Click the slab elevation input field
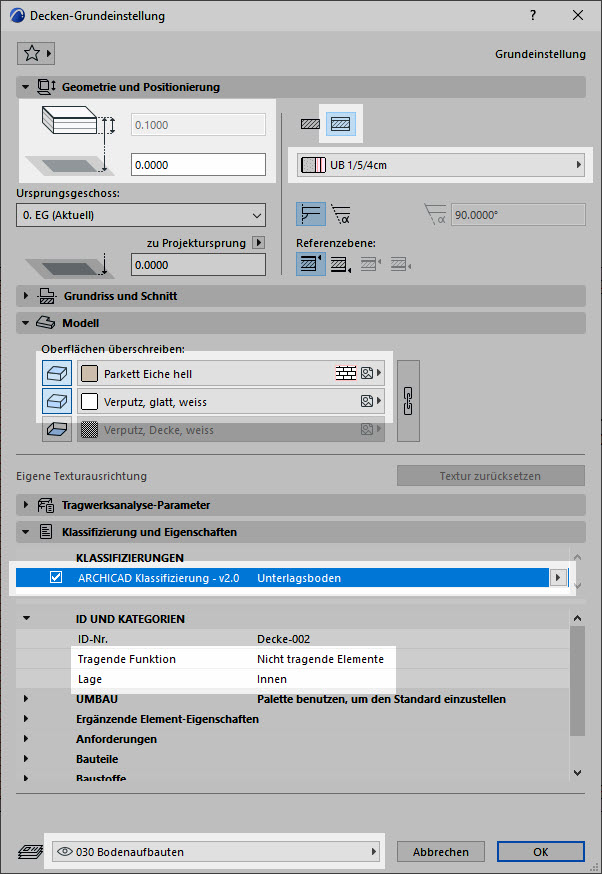Screen dimensions: 602x874 [x=198, y=165]
